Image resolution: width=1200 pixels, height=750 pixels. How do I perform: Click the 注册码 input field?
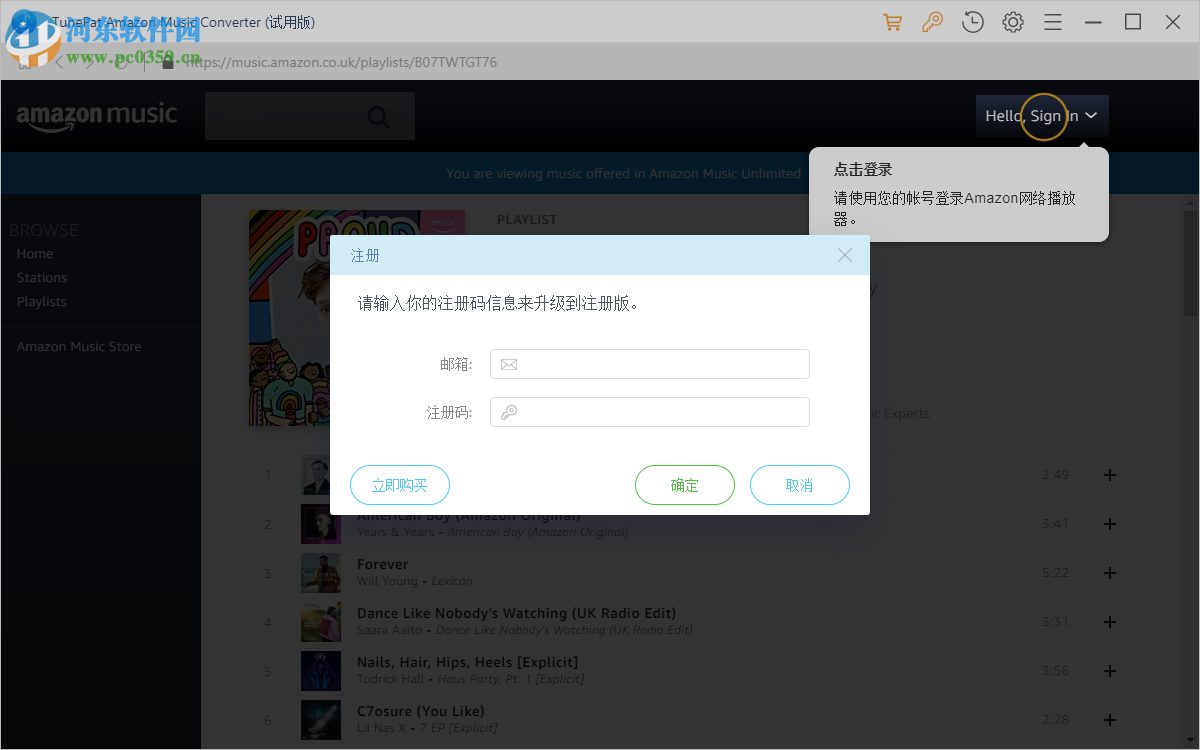click(649, 412)
